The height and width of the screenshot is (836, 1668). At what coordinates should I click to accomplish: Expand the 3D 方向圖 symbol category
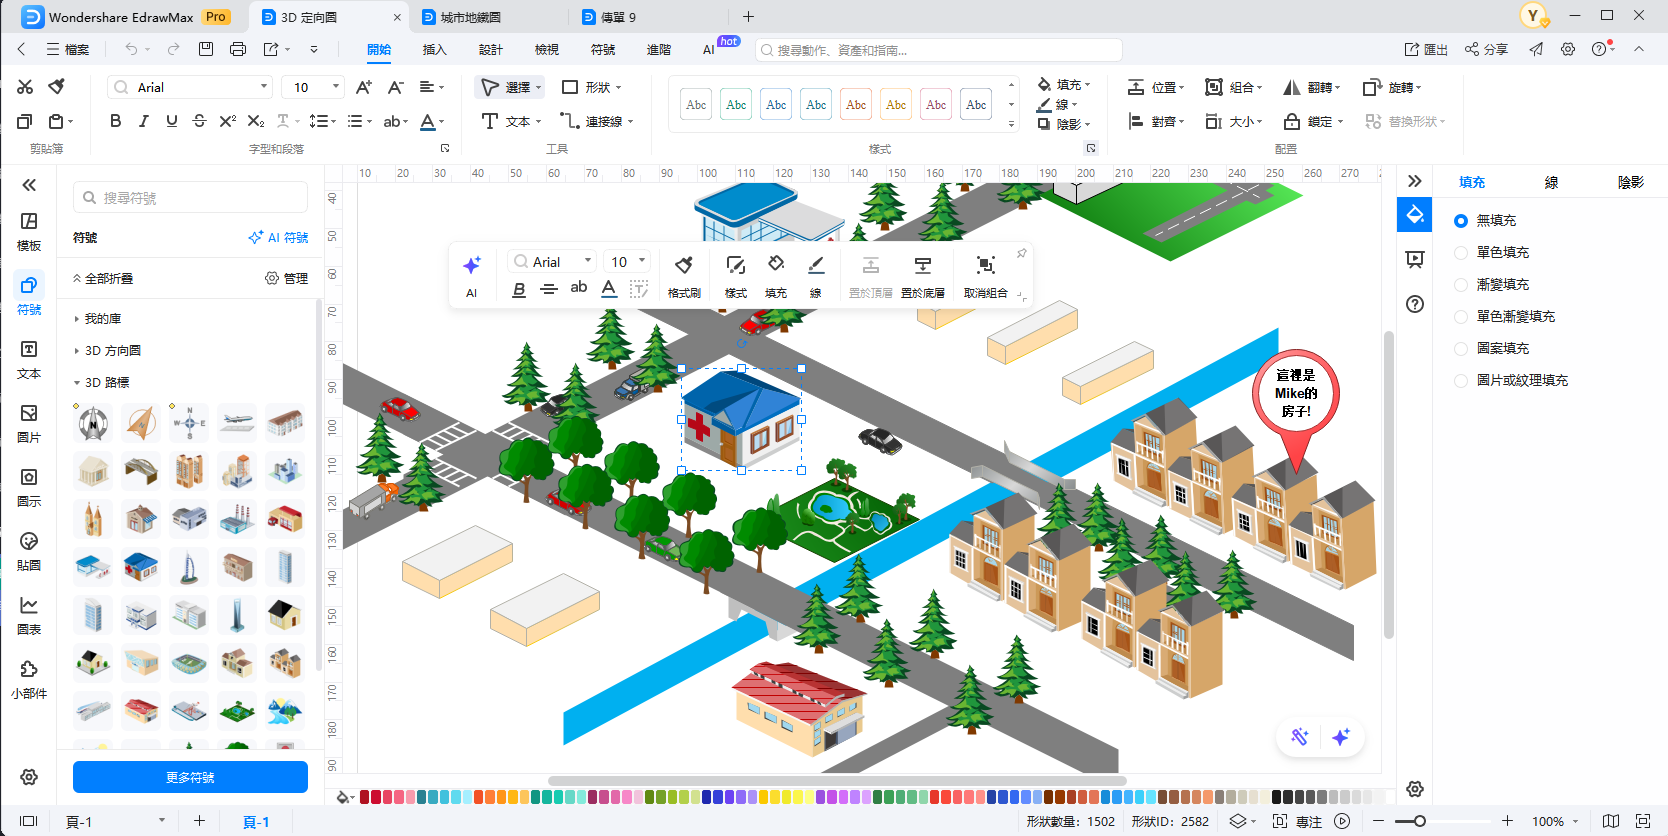(x=112, y=351)
